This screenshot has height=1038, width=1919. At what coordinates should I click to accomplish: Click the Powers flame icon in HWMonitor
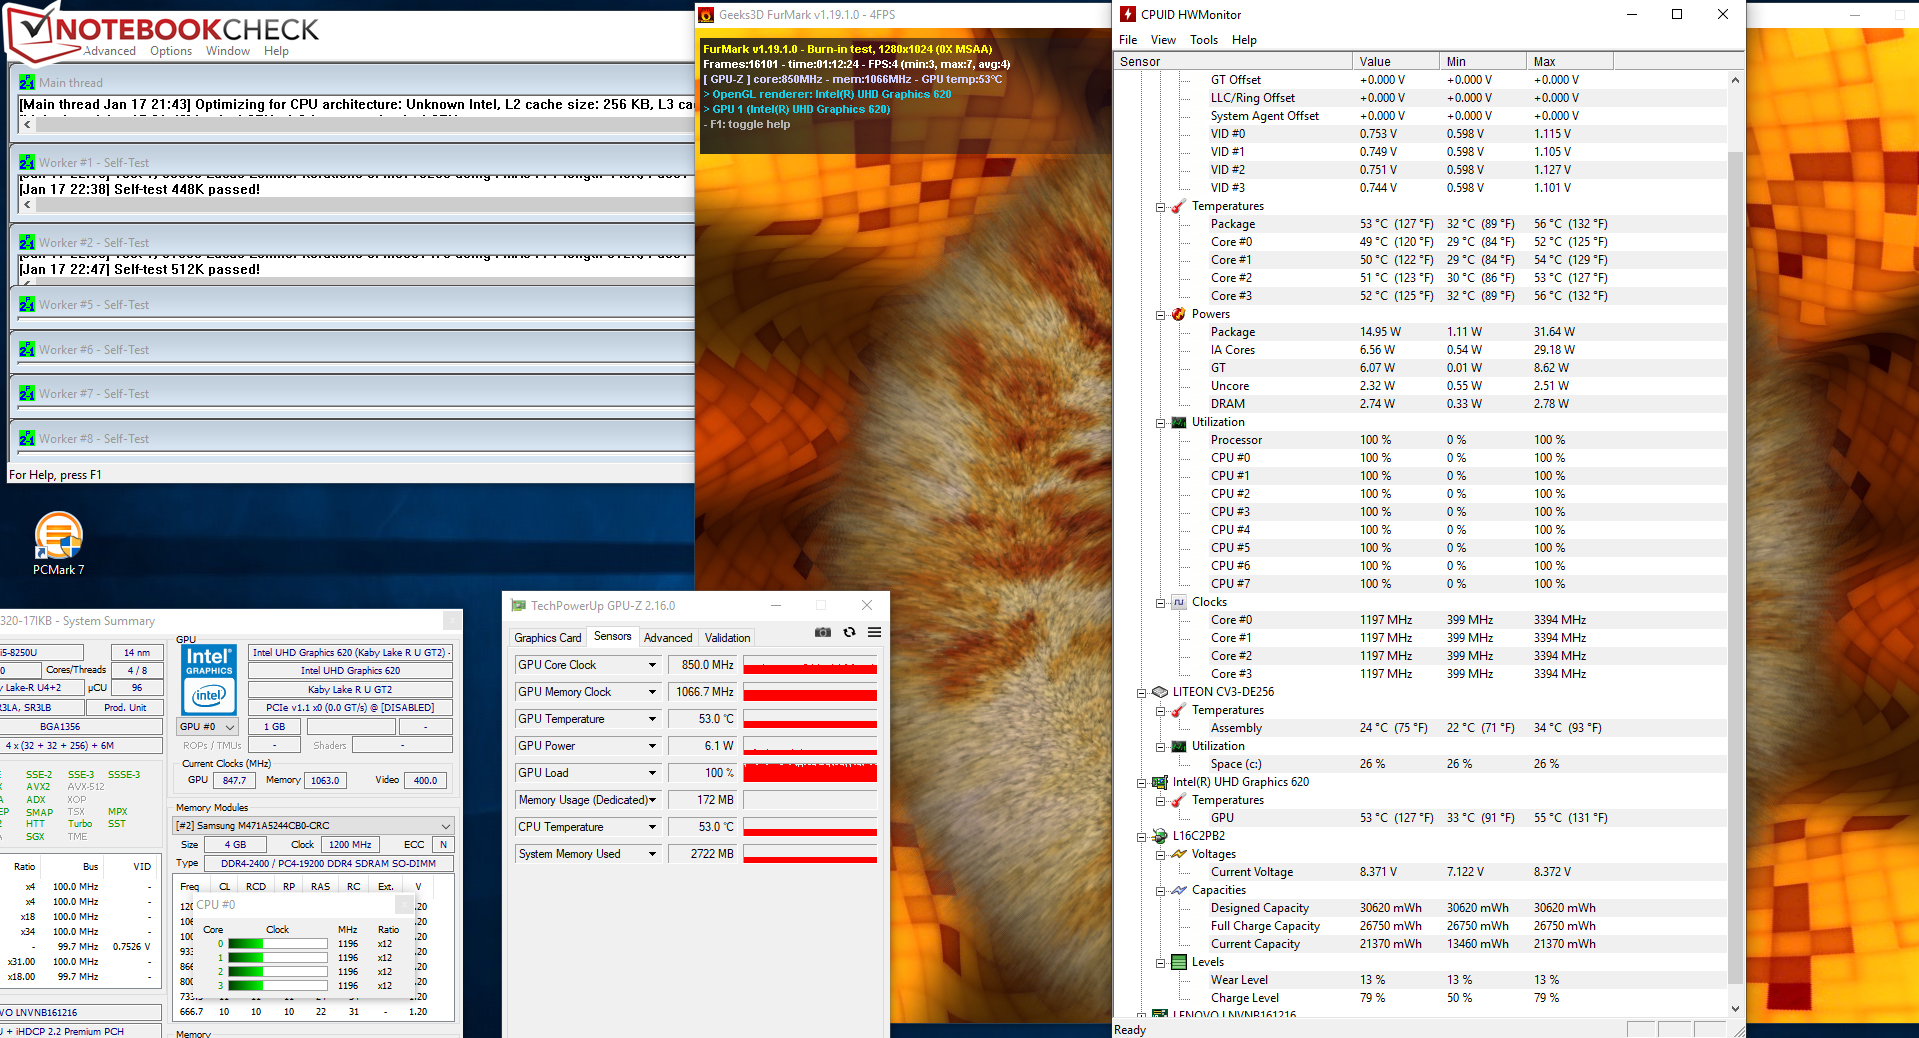coord(1179,314)
